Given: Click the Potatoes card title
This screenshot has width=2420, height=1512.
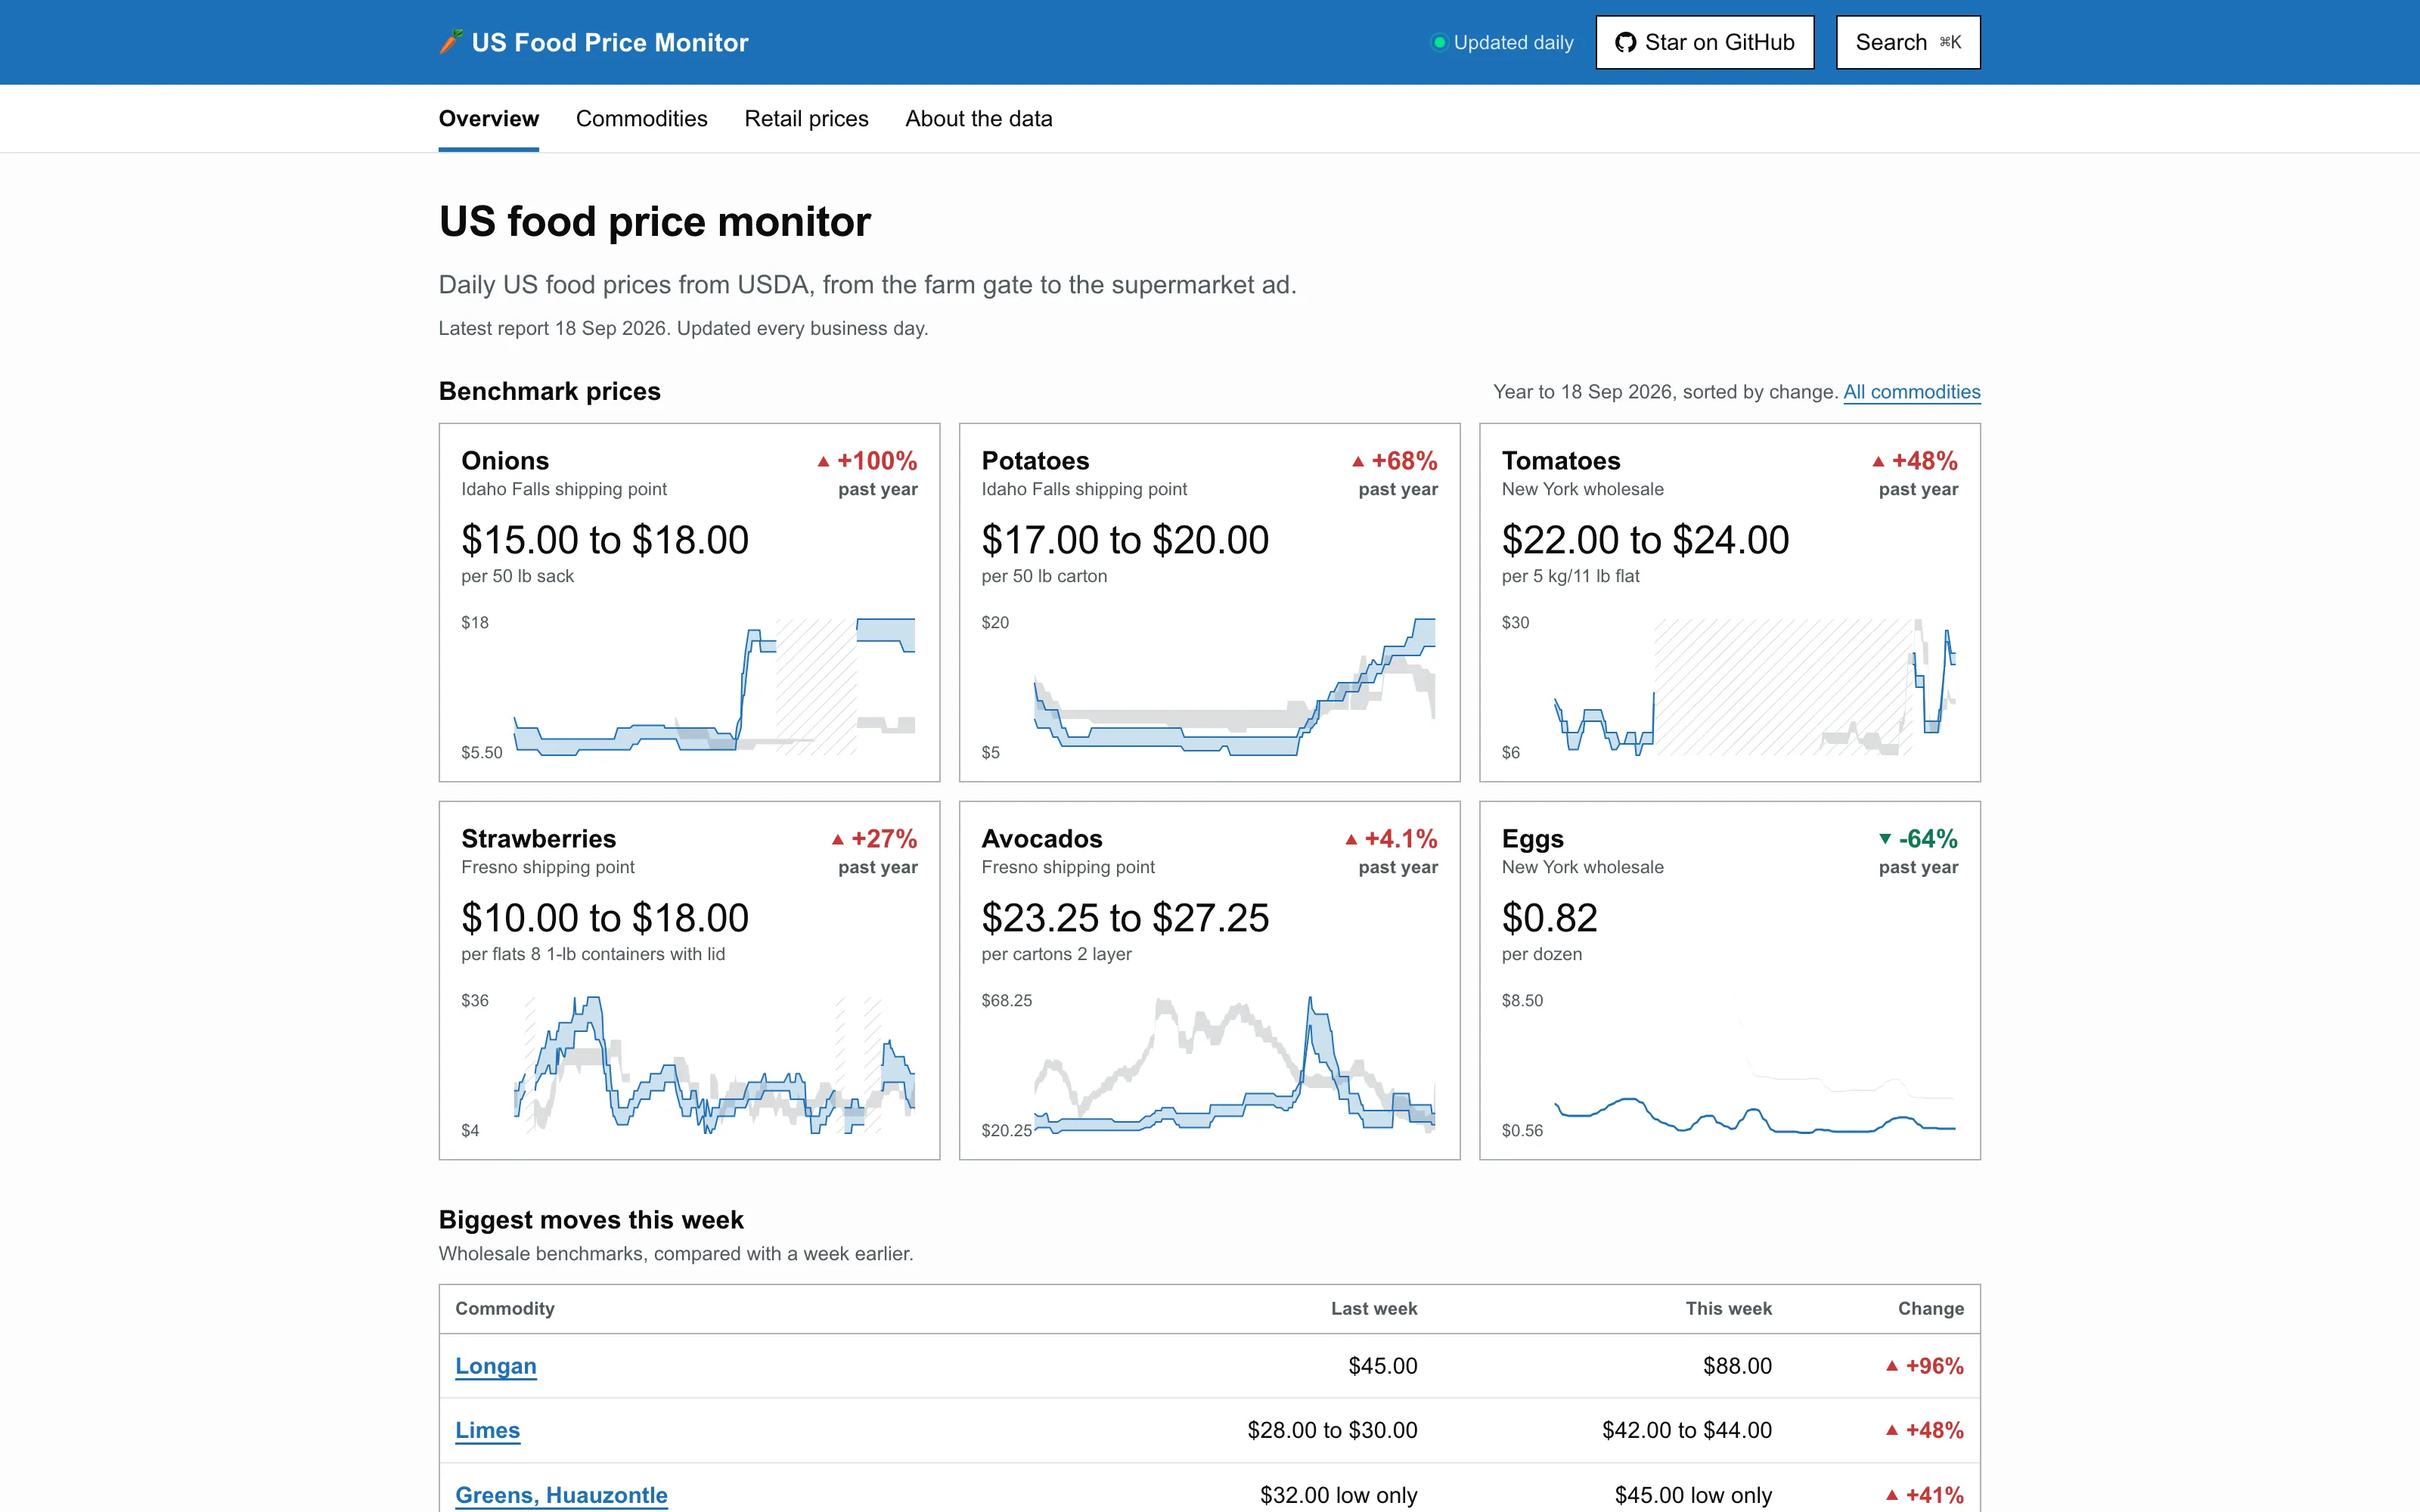Looking at the screenshot, I should 1035,461.
